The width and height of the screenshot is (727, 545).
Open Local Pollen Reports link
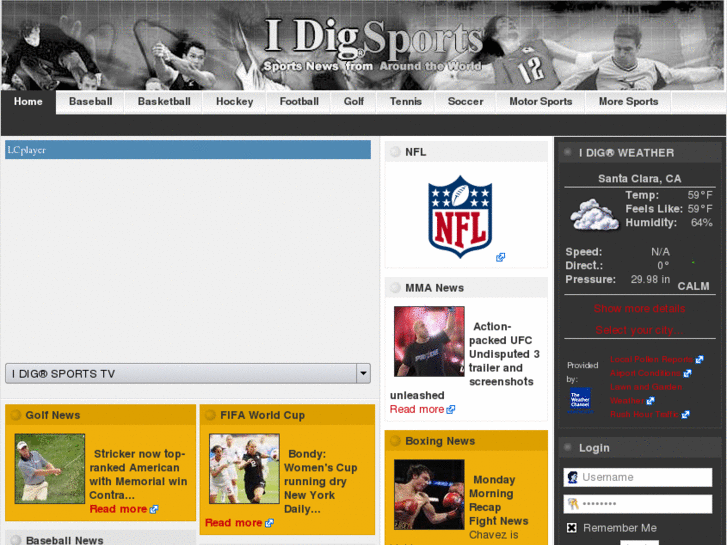coord(651,359)
